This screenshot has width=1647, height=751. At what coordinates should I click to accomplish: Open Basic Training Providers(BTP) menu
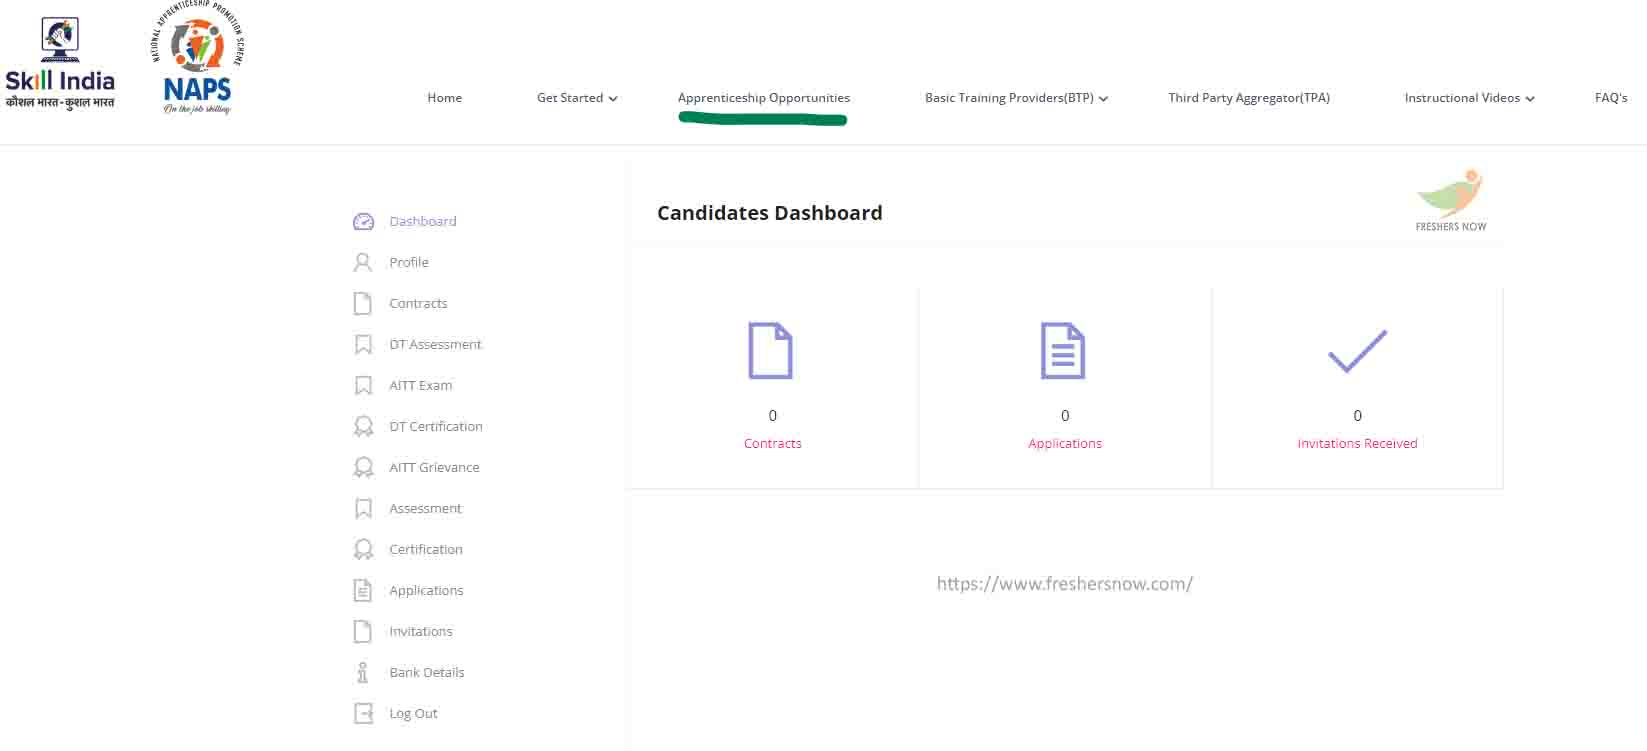point(1009,98)
